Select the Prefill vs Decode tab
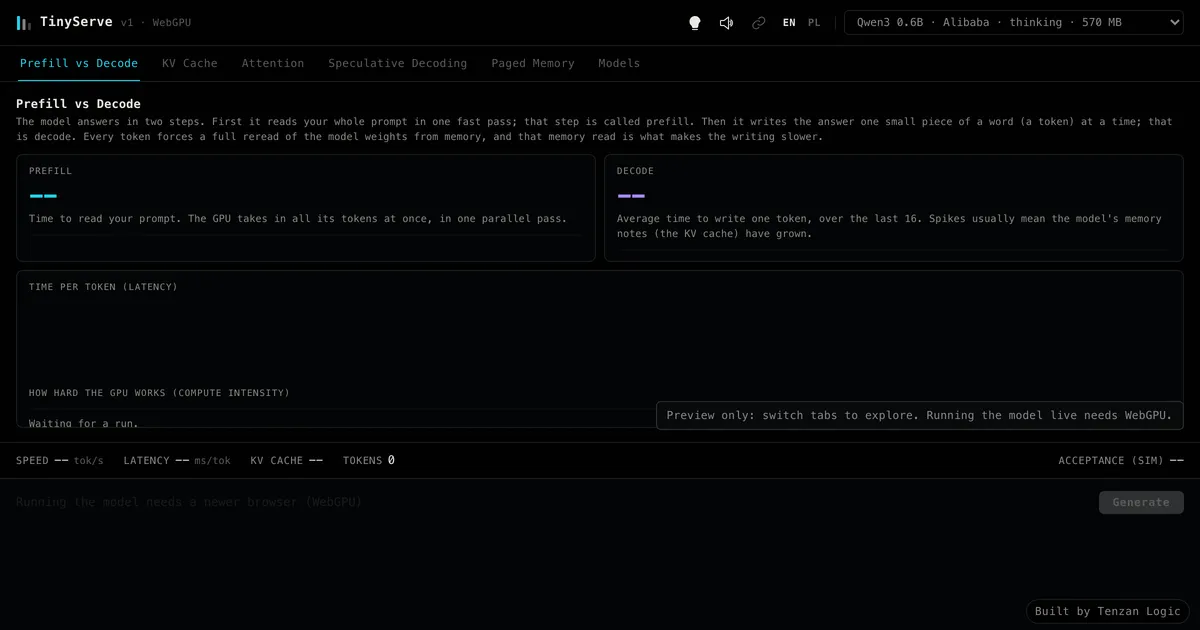The image size is (1200, 630). click(x=79, y=63)
